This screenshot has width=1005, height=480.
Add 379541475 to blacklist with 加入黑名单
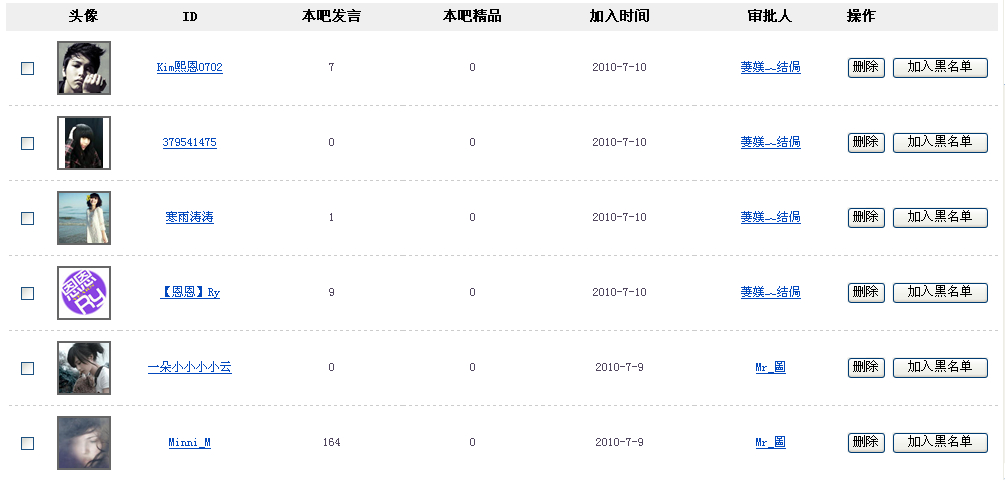click(939, 142)
